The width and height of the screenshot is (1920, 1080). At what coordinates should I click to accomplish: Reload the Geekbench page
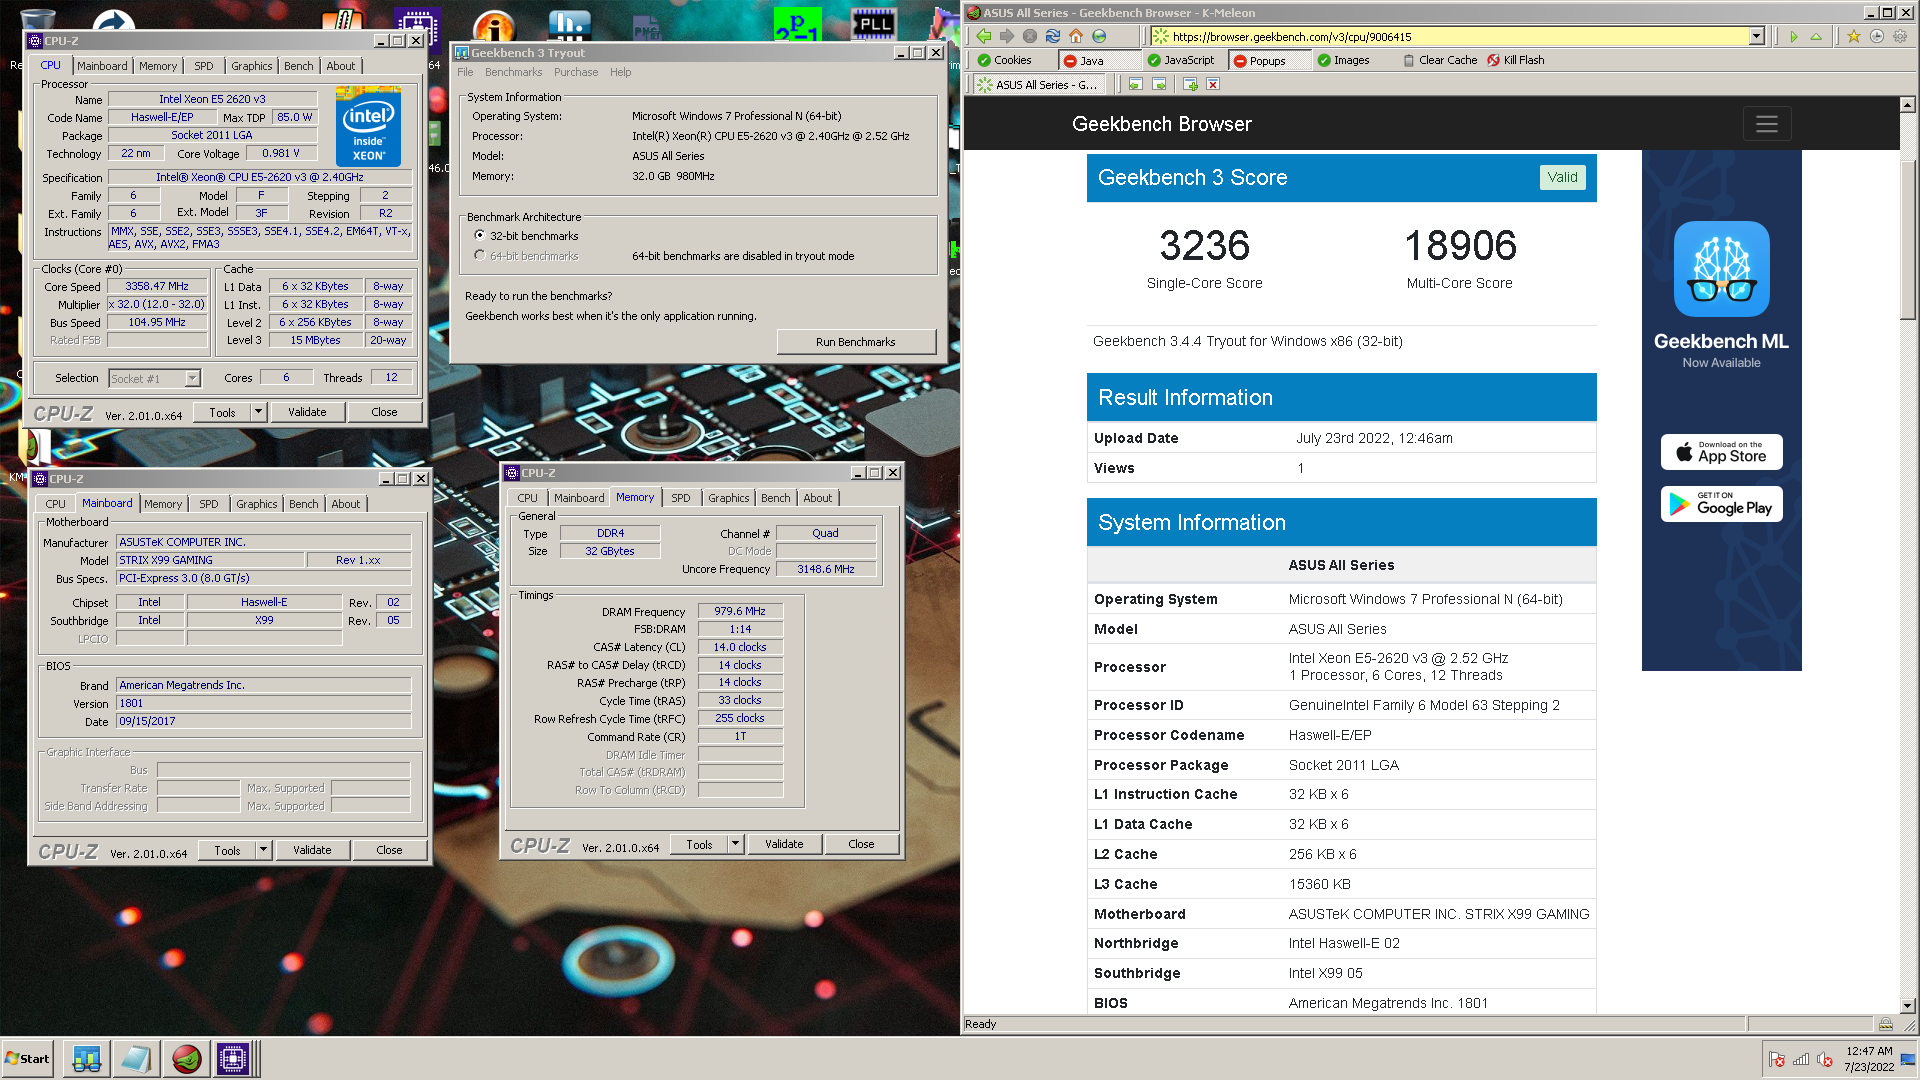point(1053,36)
